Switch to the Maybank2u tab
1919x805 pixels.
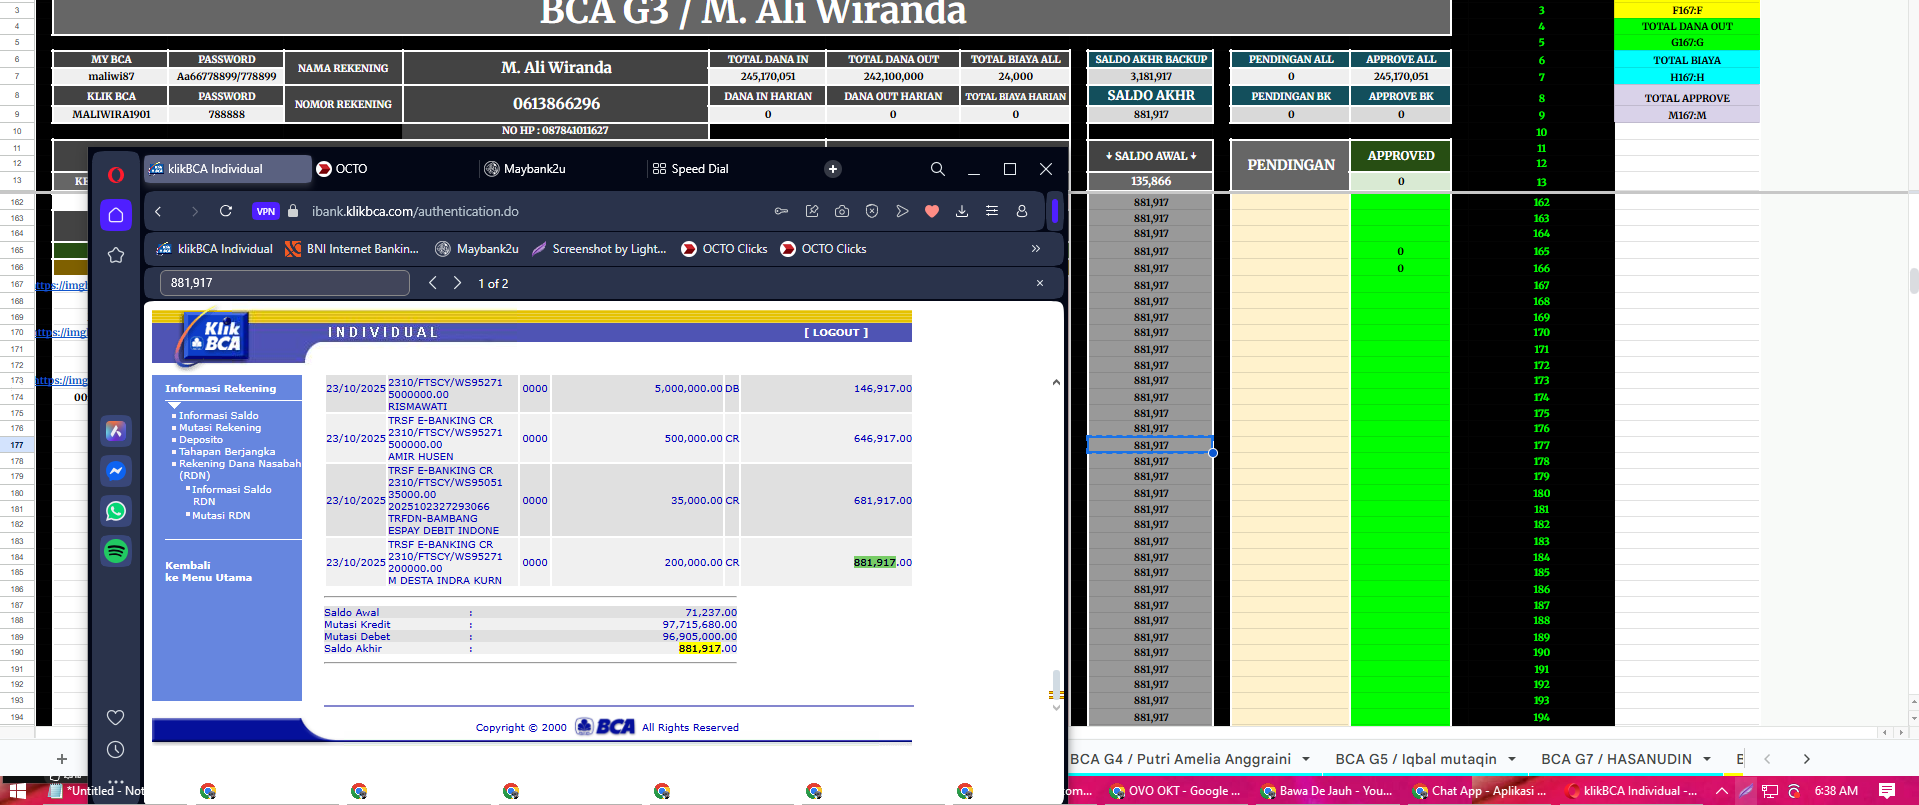click(x=561, y=169)
